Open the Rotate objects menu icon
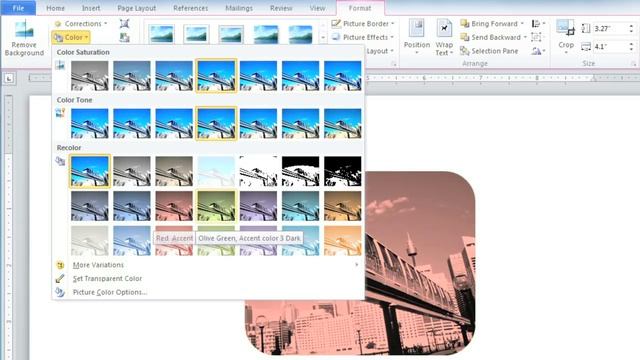Screen dimensions: 640x360 (538, 51)
